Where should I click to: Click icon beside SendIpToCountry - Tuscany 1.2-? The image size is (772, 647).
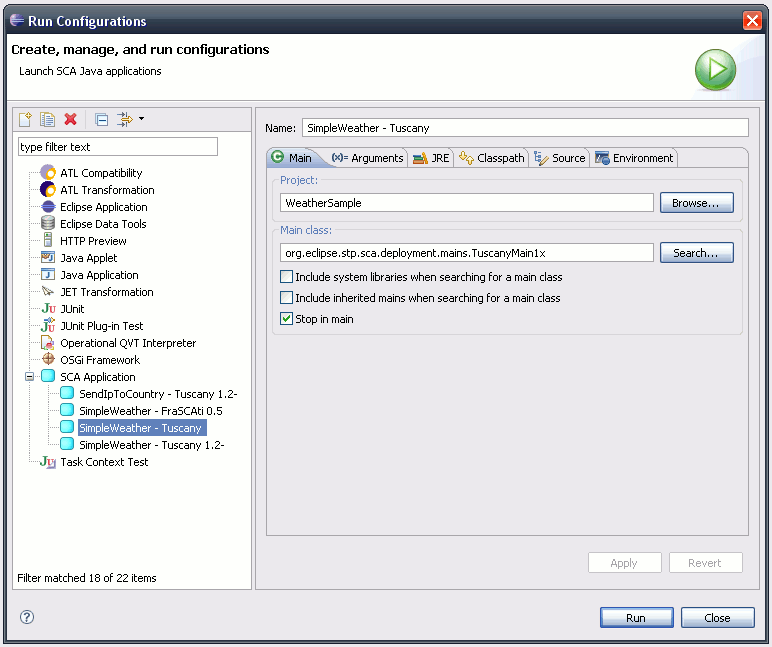pos(67,393)
